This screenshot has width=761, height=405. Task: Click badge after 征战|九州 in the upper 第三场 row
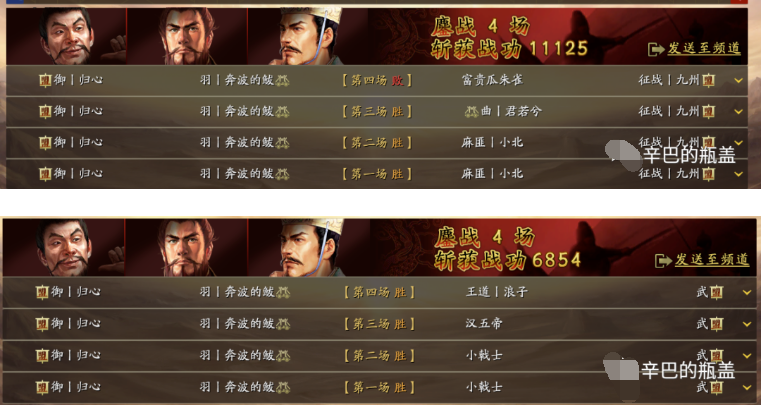[709, 112]
